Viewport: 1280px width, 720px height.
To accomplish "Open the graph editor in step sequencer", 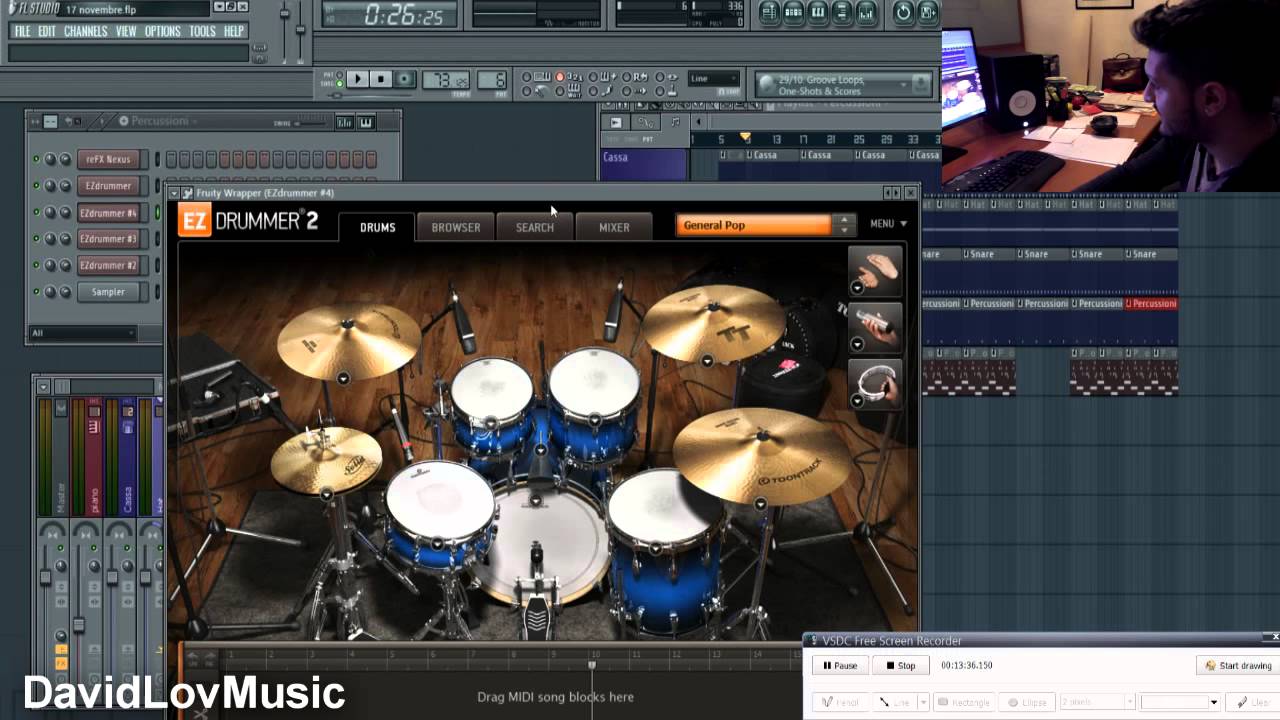I will [345, 122].
